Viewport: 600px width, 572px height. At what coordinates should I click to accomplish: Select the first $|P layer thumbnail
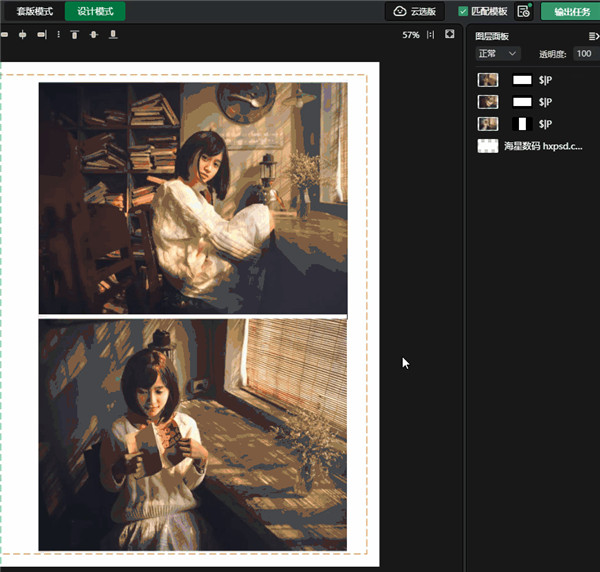[488, 80]
